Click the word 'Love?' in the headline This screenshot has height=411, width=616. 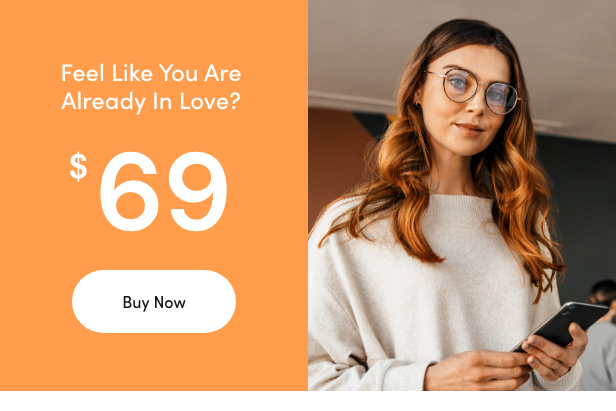coord(210,101)
